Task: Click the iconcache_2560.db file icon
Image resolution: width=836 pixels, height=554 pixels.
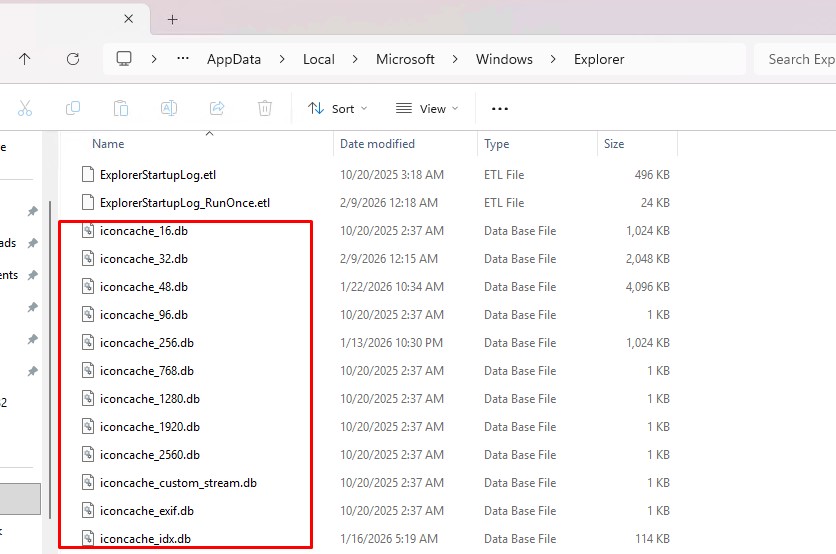Action: [88, 454]
